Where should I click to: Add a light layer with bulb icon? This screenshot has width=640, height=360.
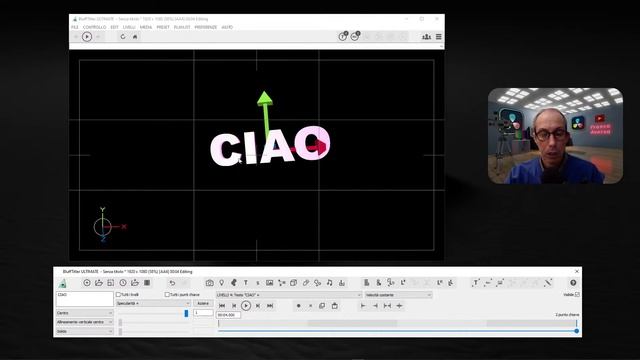coord(222,283)
